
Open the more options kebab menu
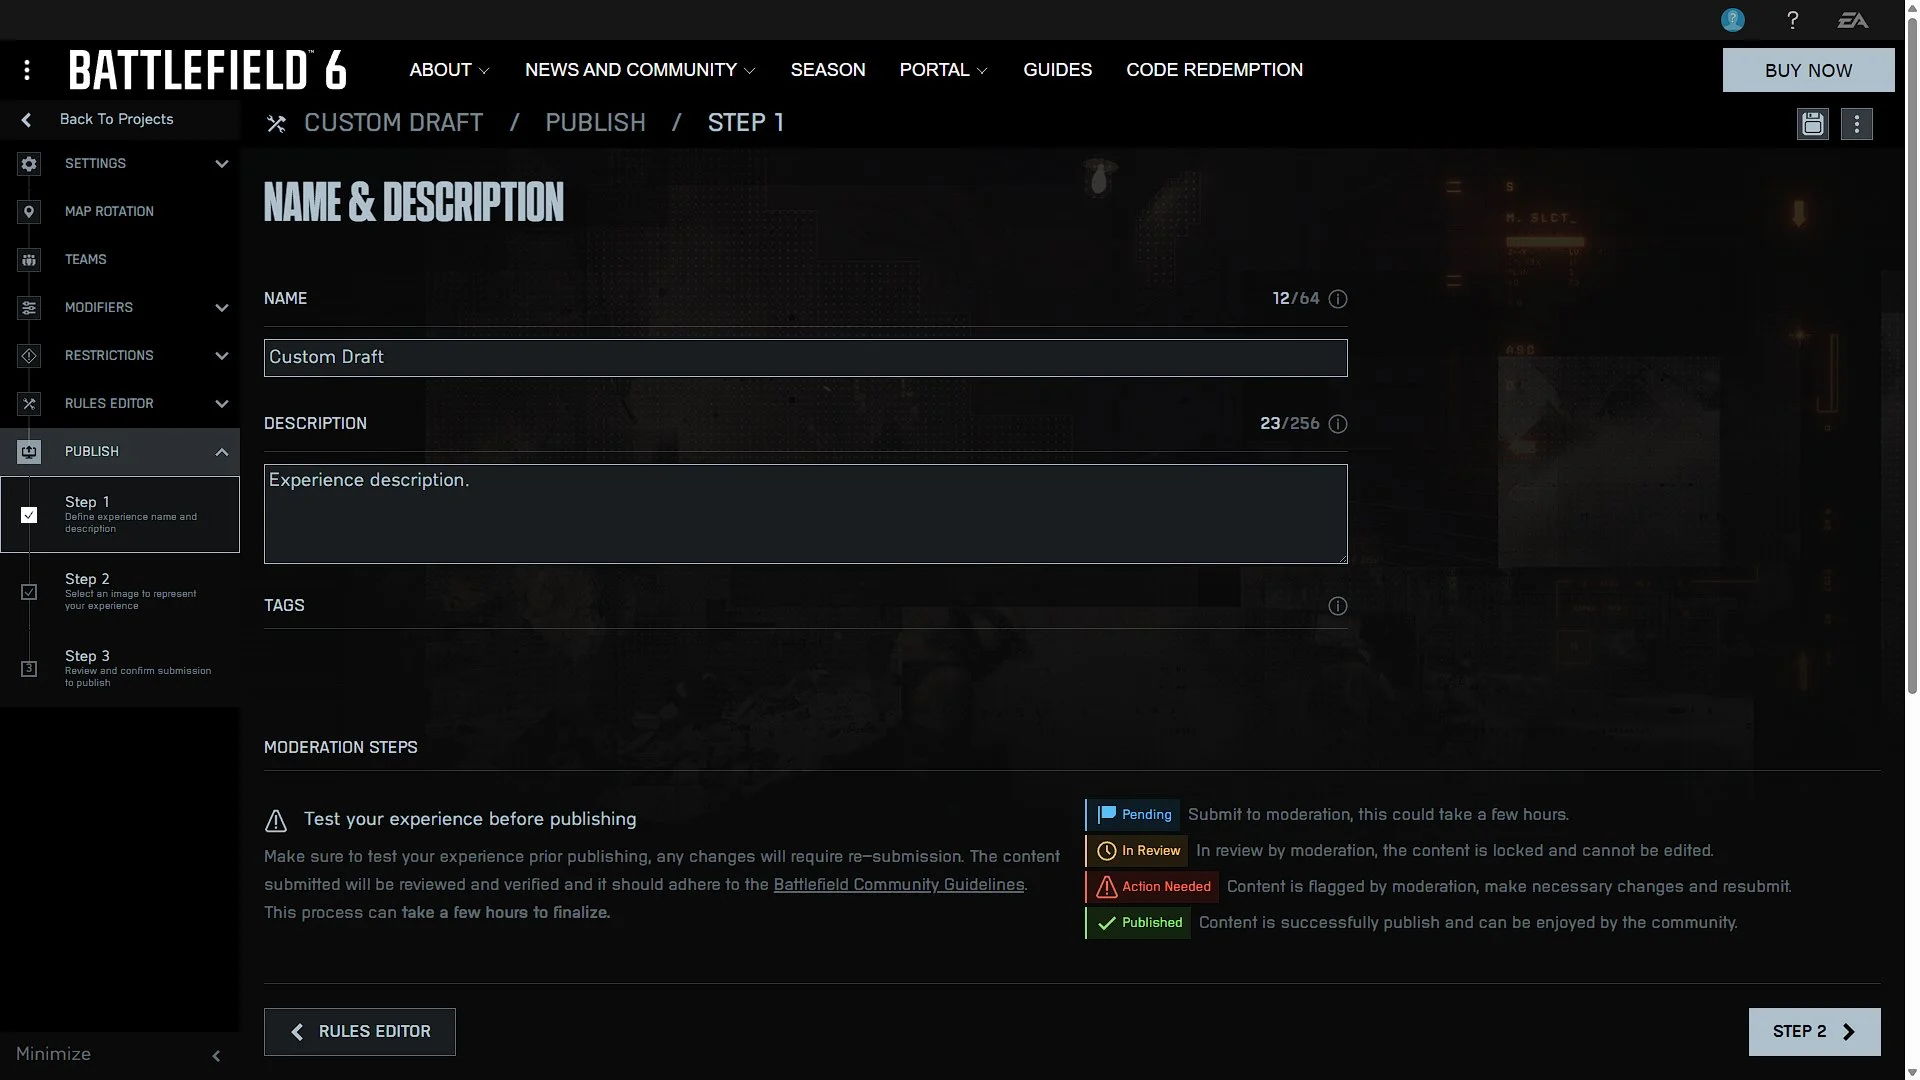[1857, 124]
